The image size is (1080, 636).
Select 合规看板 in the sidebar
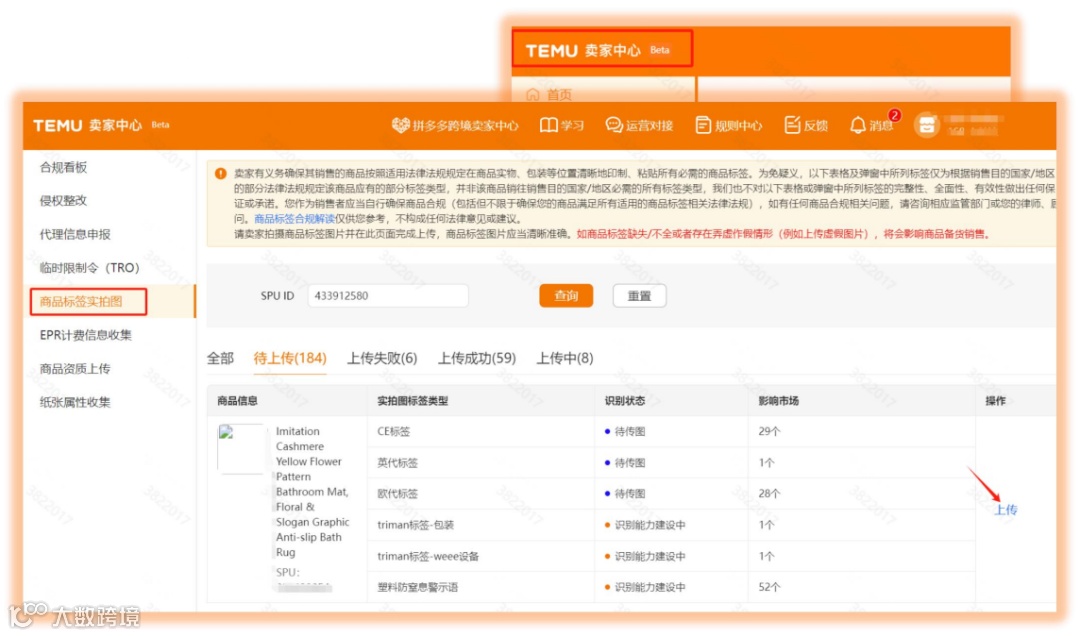(x=63, y=167)
